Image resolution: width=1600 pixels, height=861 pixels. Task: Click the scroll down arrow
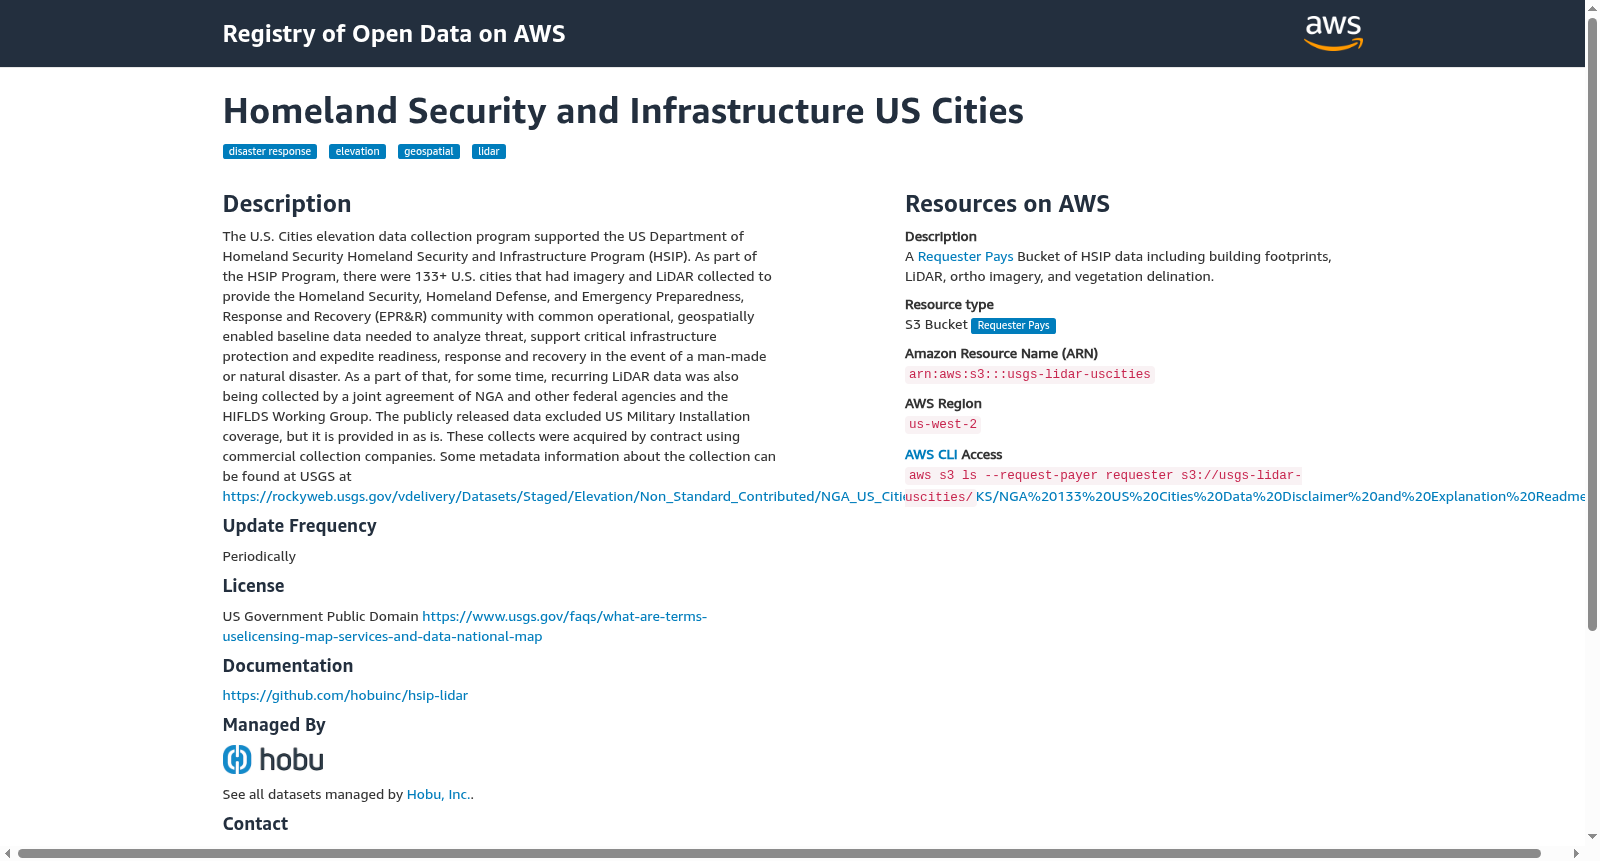pos(1592,837)
